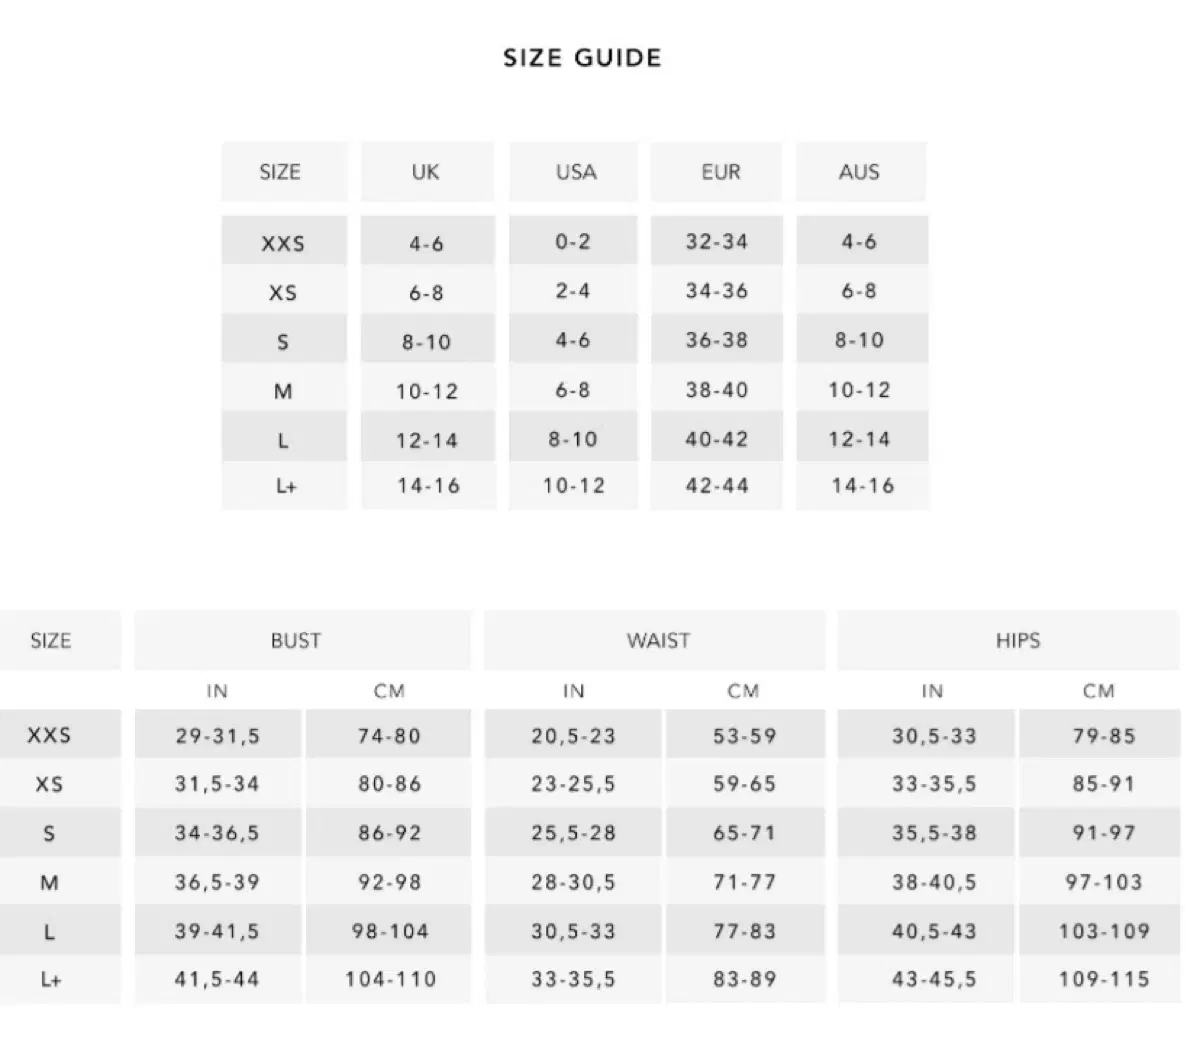
Task: Click the WAIST header in measurements table
Action: coord(658,641)
